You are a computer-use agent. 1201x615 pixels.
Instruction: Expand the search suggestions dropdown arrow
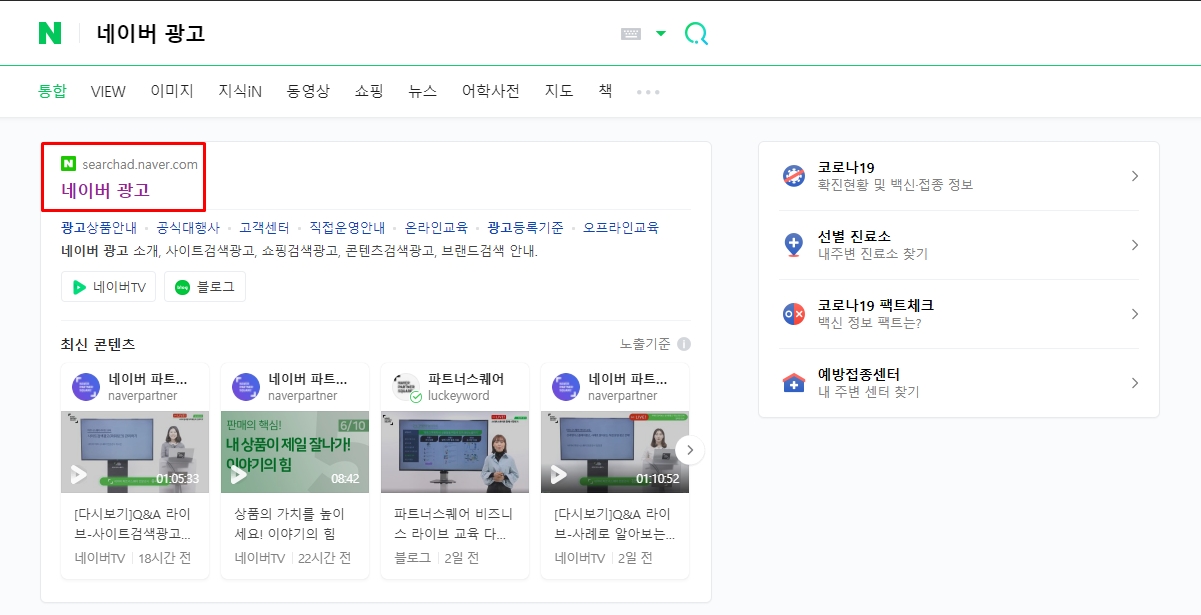[661, 34]
